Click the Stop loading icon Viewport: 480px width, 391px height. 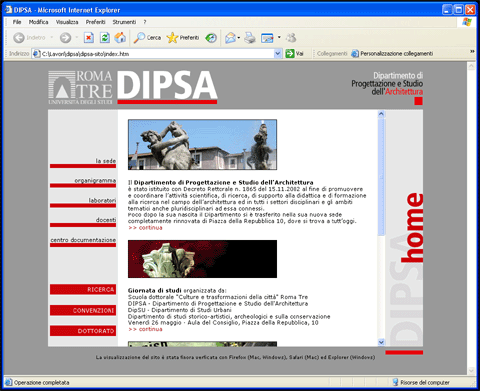(88, 38)
